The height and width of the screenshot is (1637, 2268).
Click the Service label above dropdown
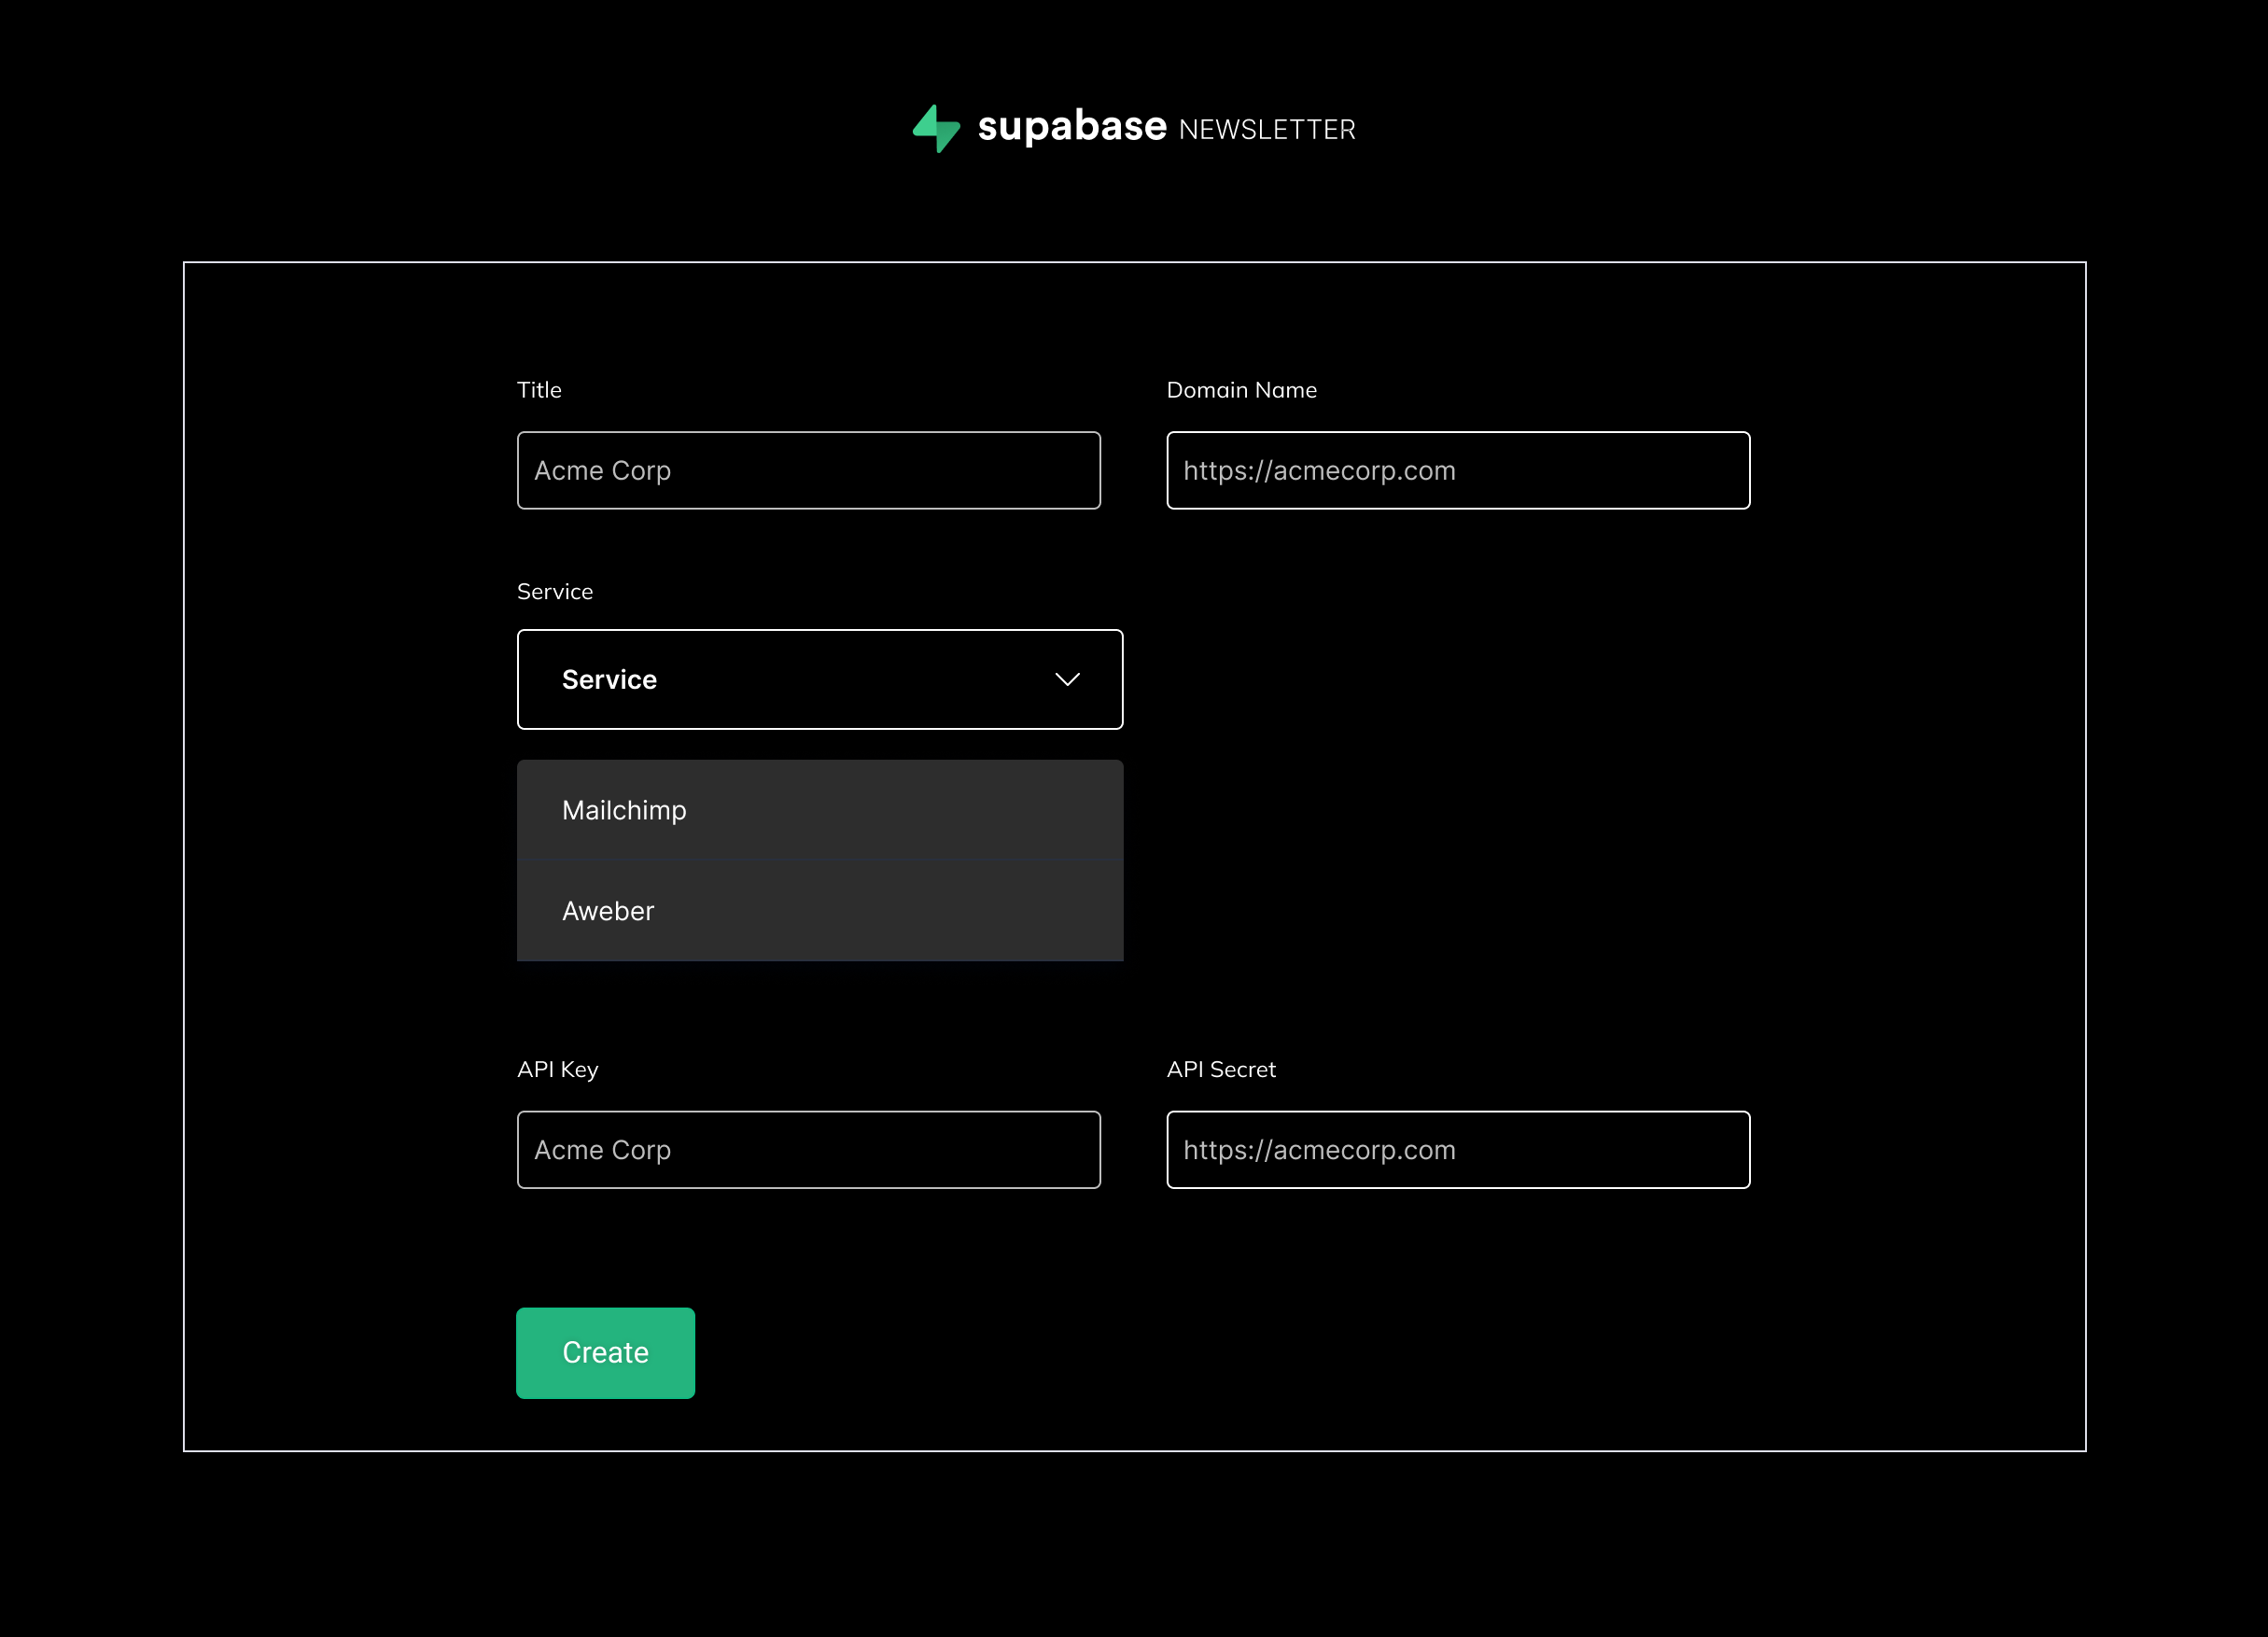click(555, 592)
